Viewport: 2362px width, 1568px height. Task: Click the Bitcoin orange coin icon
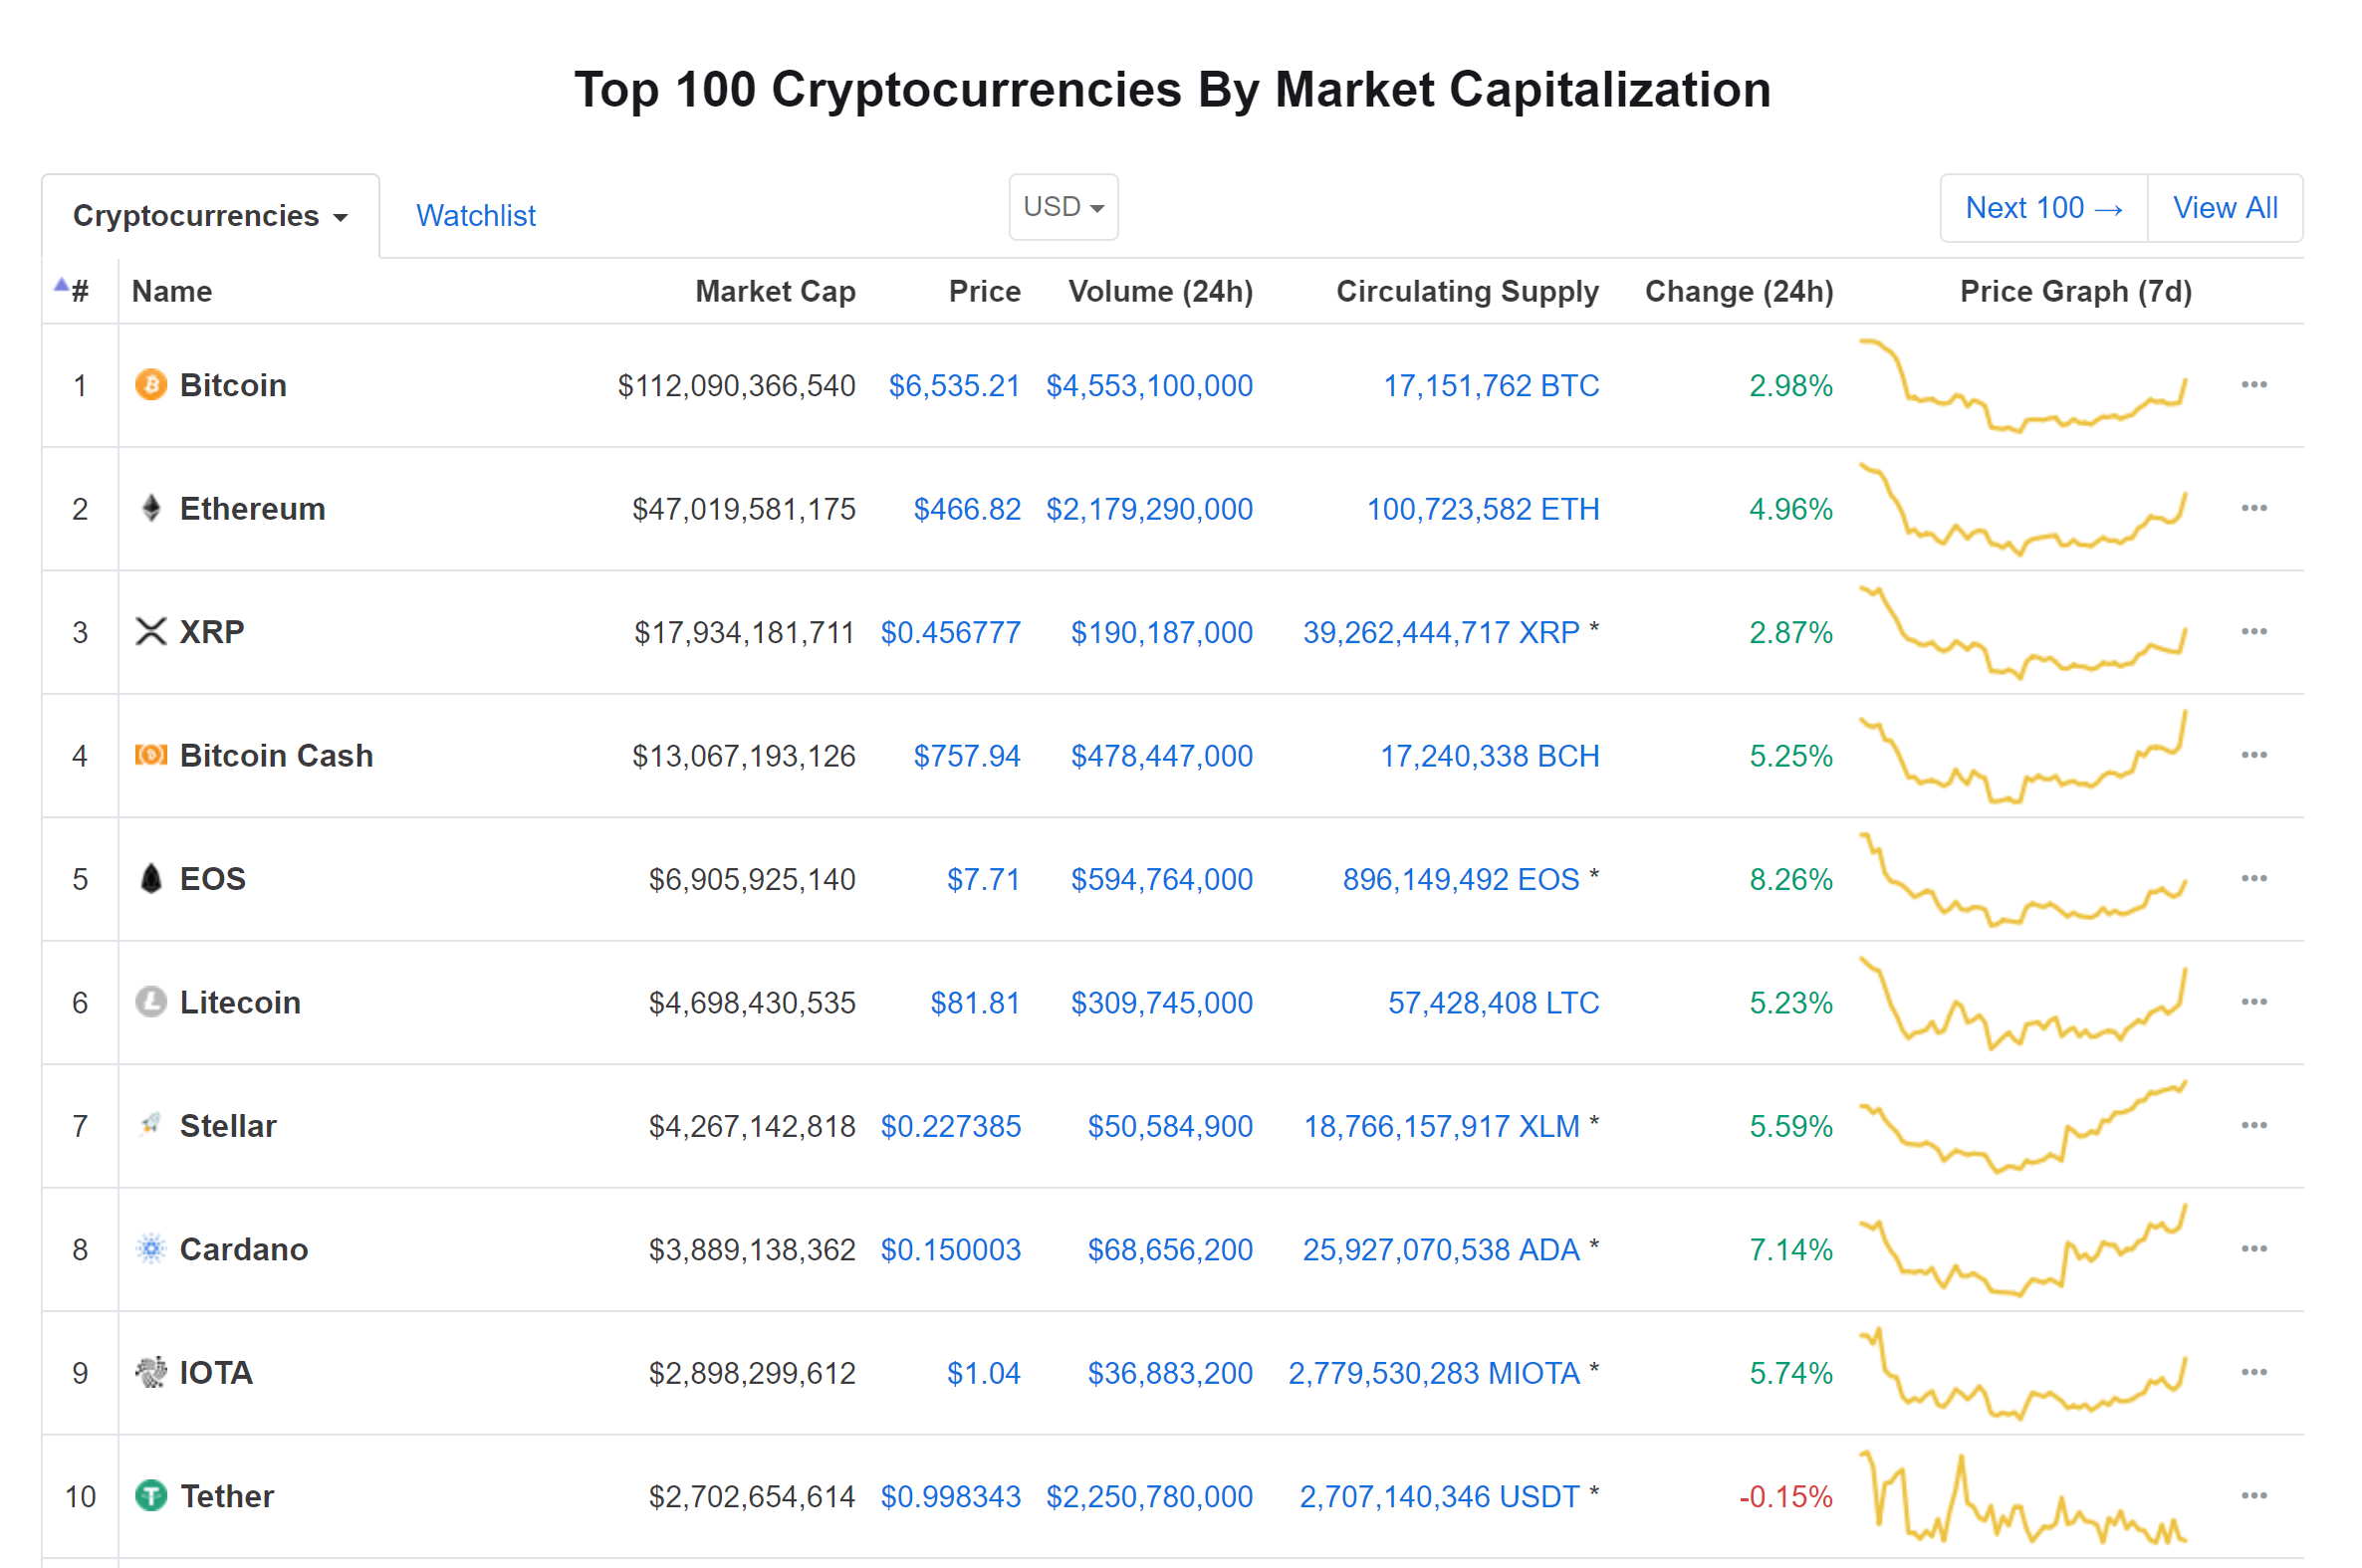(x=151, y=385)
